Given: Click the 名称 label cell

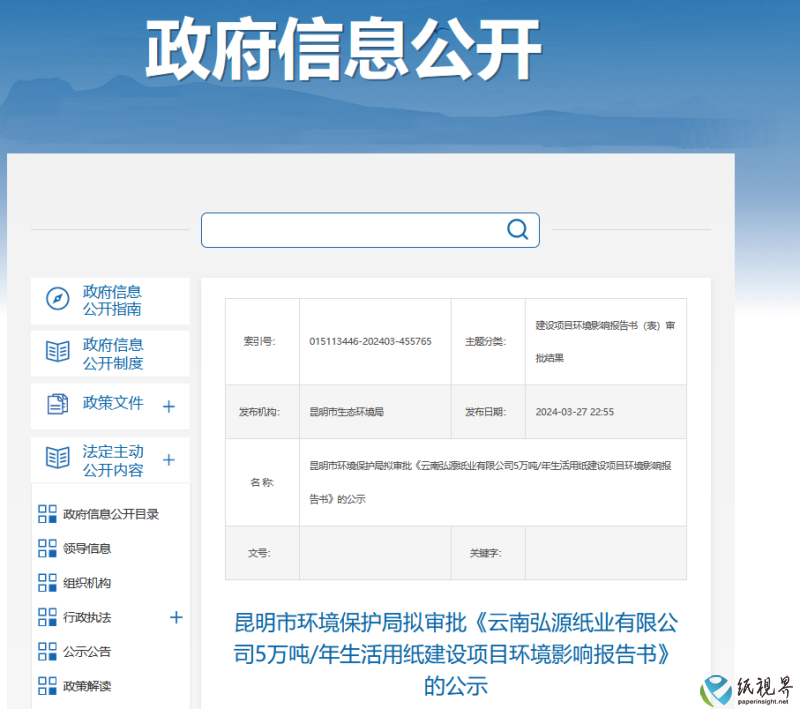Looking at the screenshot, I should 262,482.
